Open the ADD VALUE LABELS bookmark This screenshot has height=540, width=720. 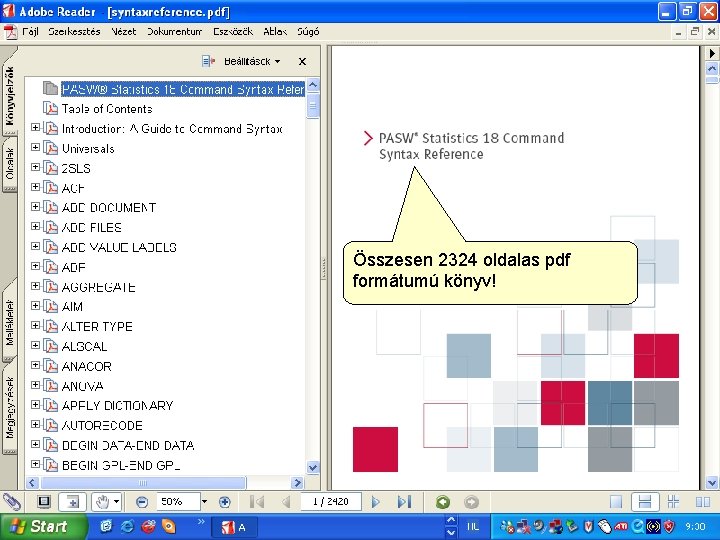point(119,248)
